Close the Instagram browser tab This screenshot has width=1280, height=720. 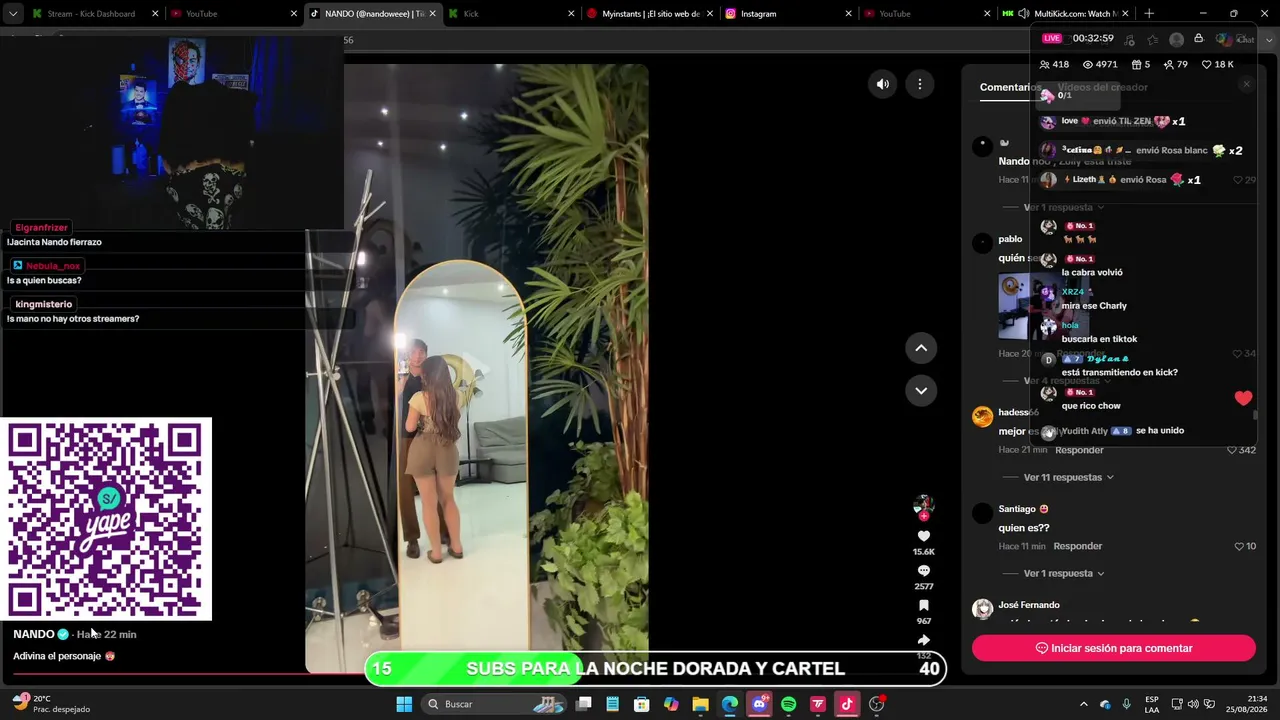848,14
